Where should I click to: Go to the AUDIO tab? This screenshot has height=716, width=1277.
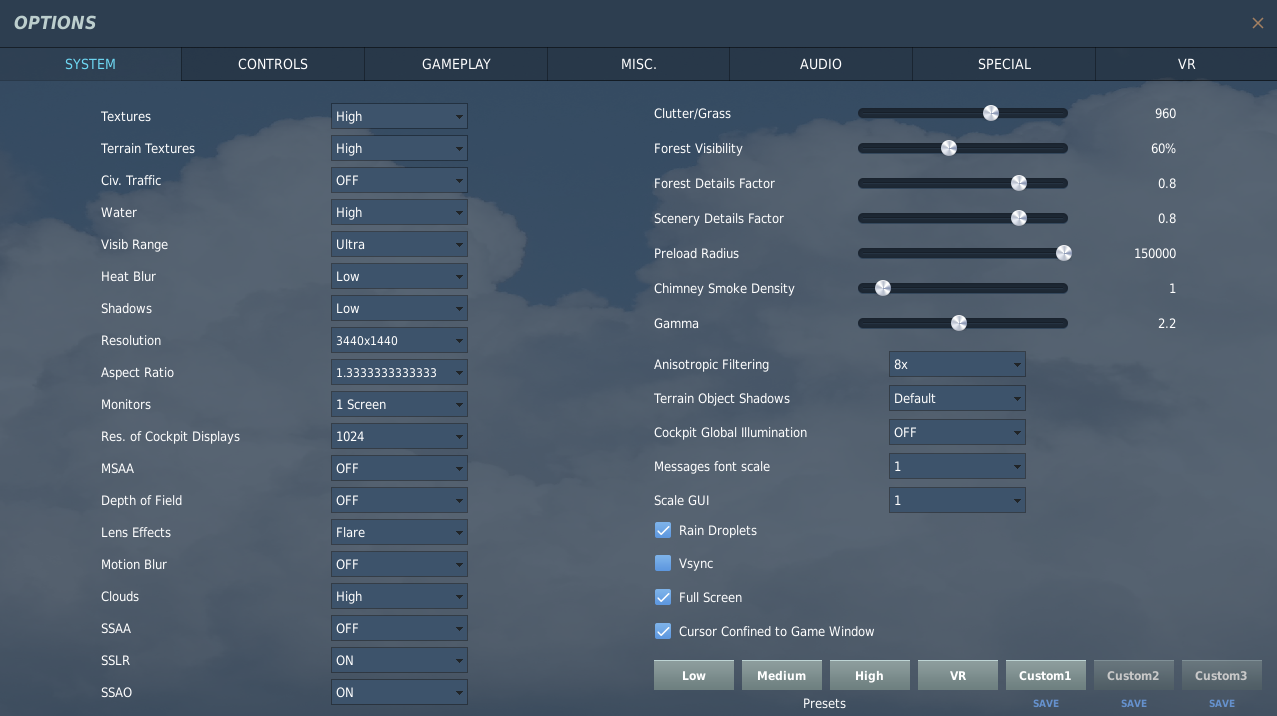821,64
